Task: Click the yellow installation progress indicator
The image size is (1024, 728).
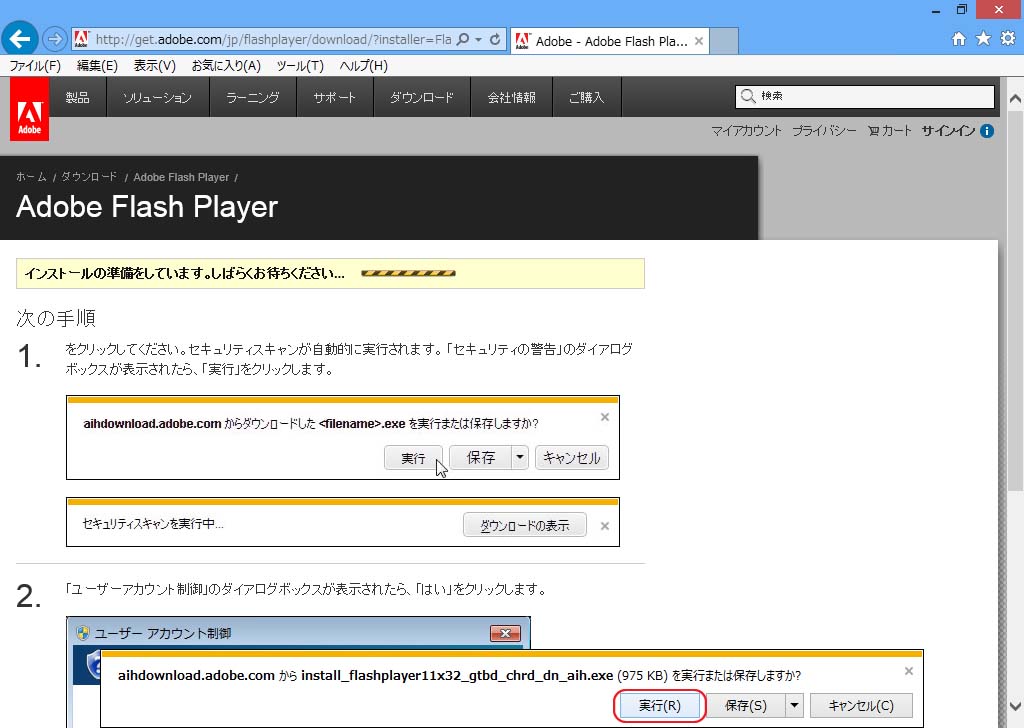Action: pos(408,272)
